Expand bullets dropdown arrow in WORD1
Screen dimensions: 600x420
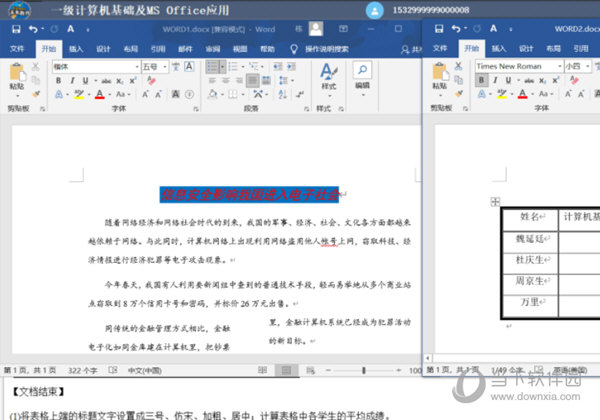click(x=222, y=67)
